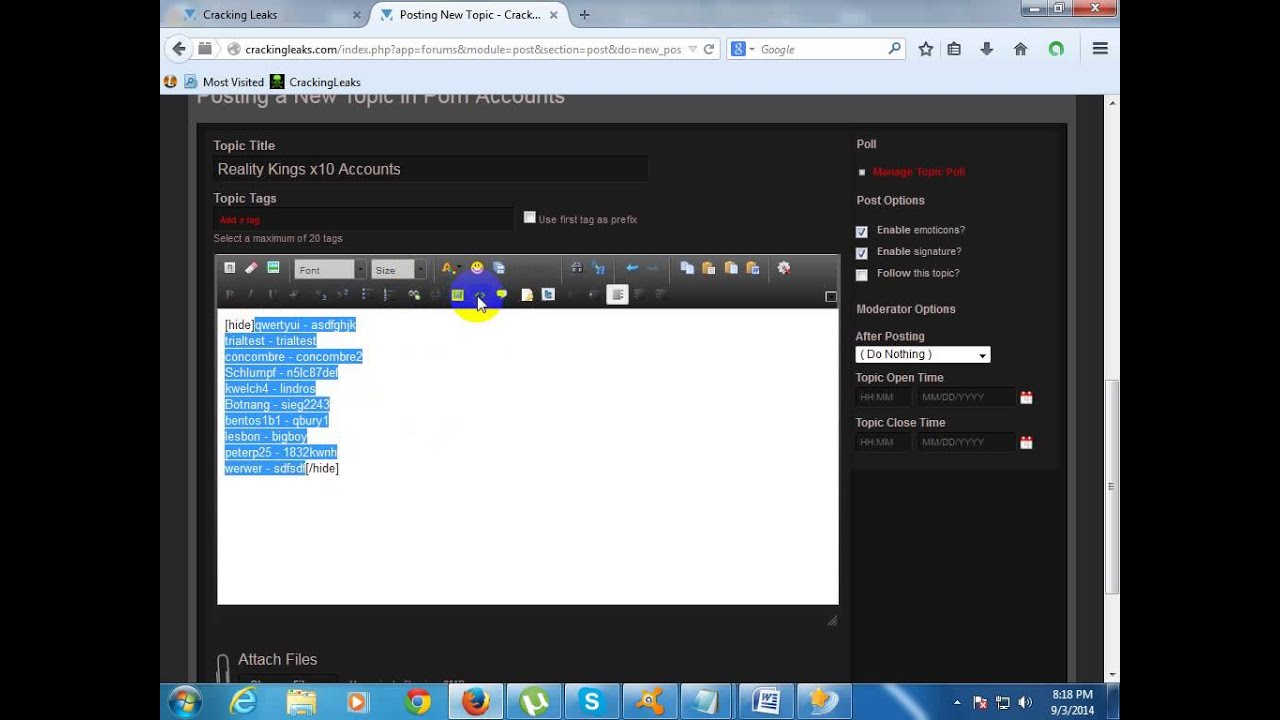
Task: Click the crackingleaks.com address bar
Action: coord(463,48)
